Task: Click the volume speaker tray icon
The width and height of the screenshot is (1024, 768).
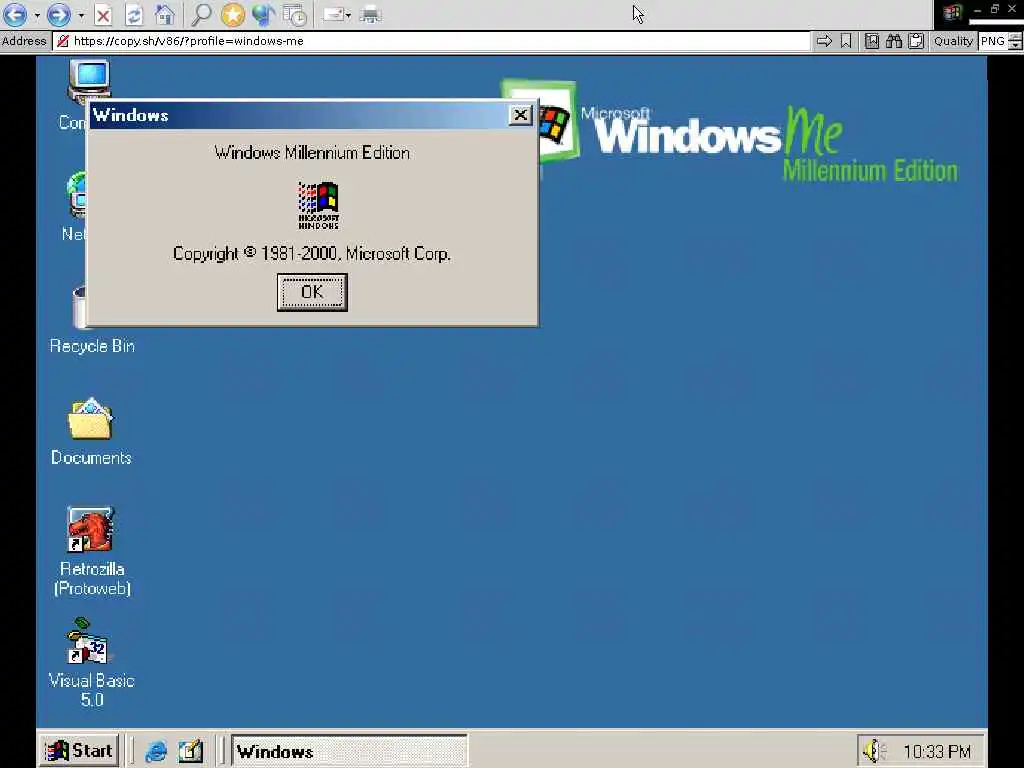Action: (873, 751)
